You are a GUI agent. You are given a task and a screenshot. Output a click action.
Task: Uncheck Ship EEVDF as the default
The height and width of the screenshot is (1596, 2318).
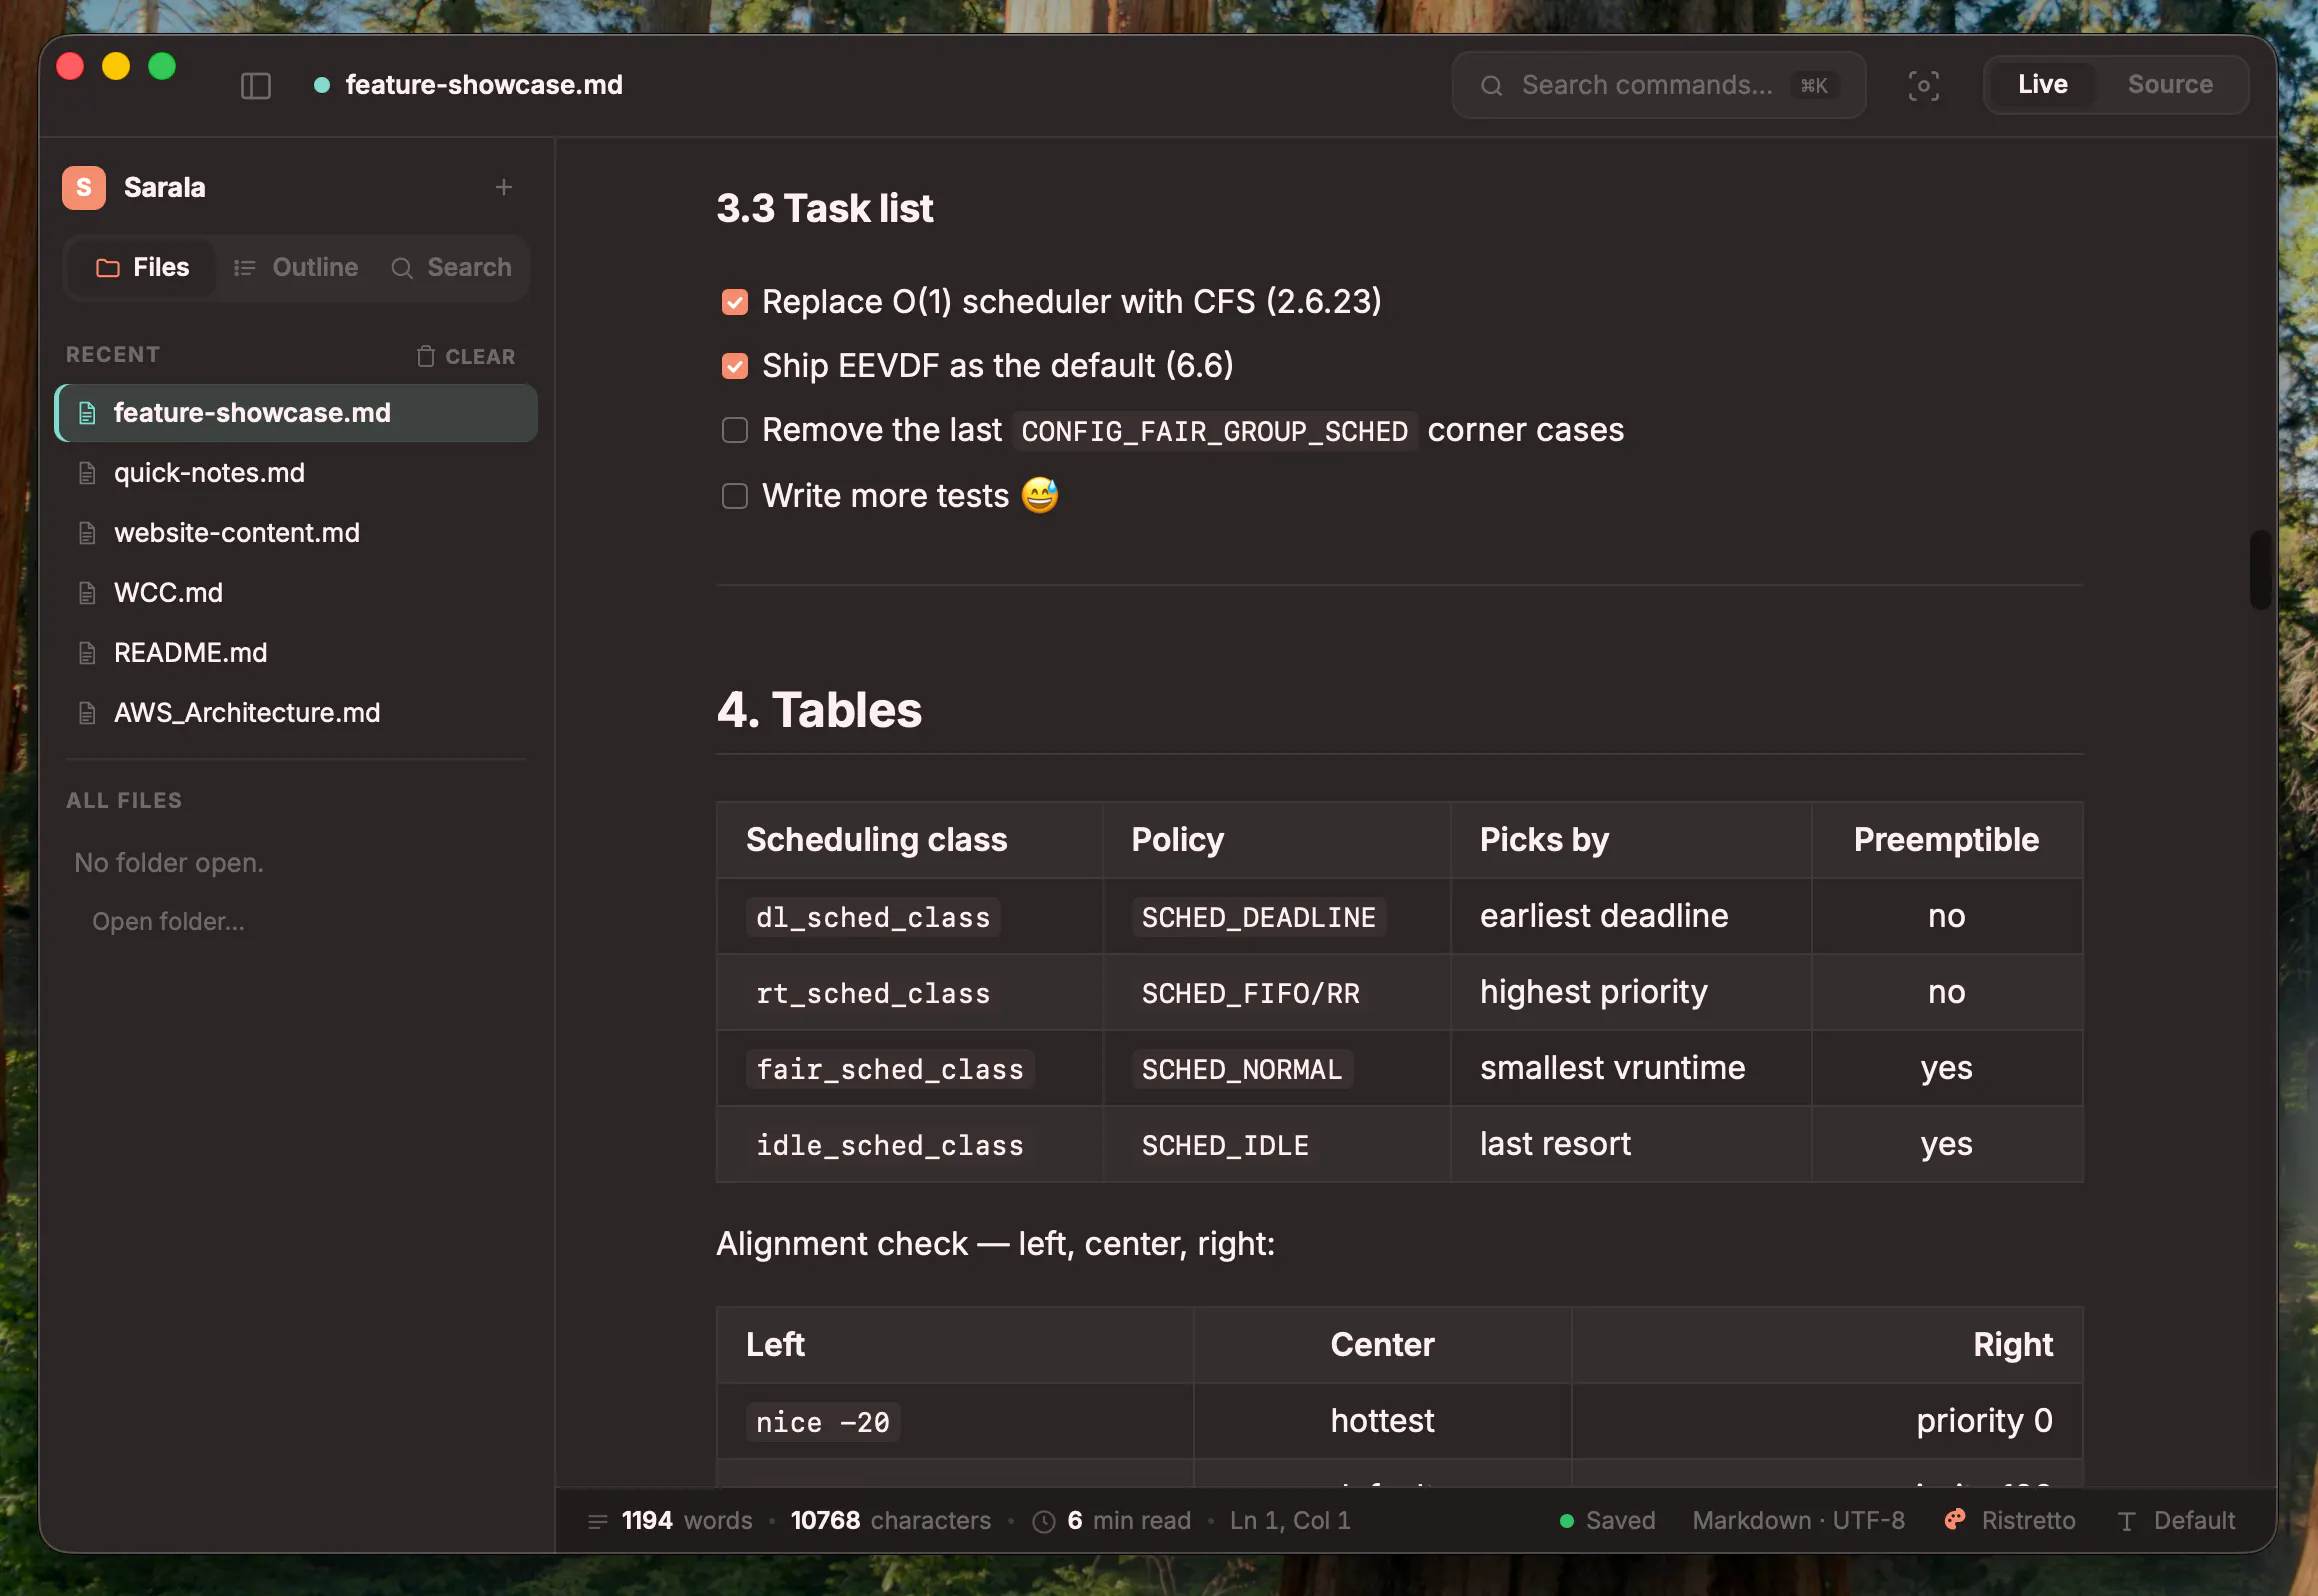point(735,366)
